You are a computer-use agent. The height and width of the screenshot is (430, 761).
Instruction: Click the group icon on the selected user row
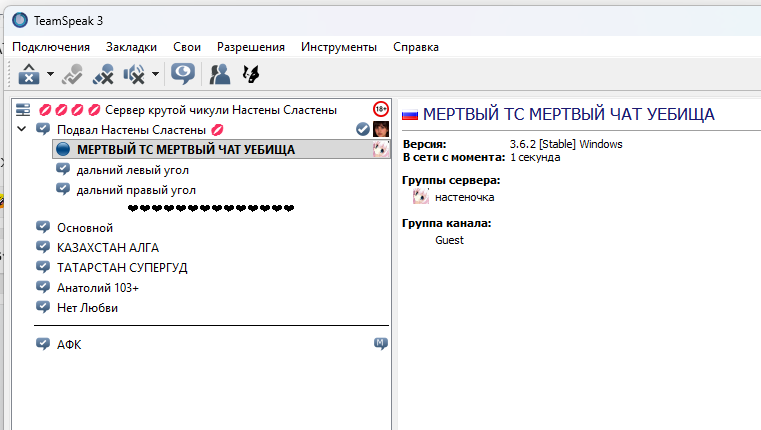[x=381, y=149]
